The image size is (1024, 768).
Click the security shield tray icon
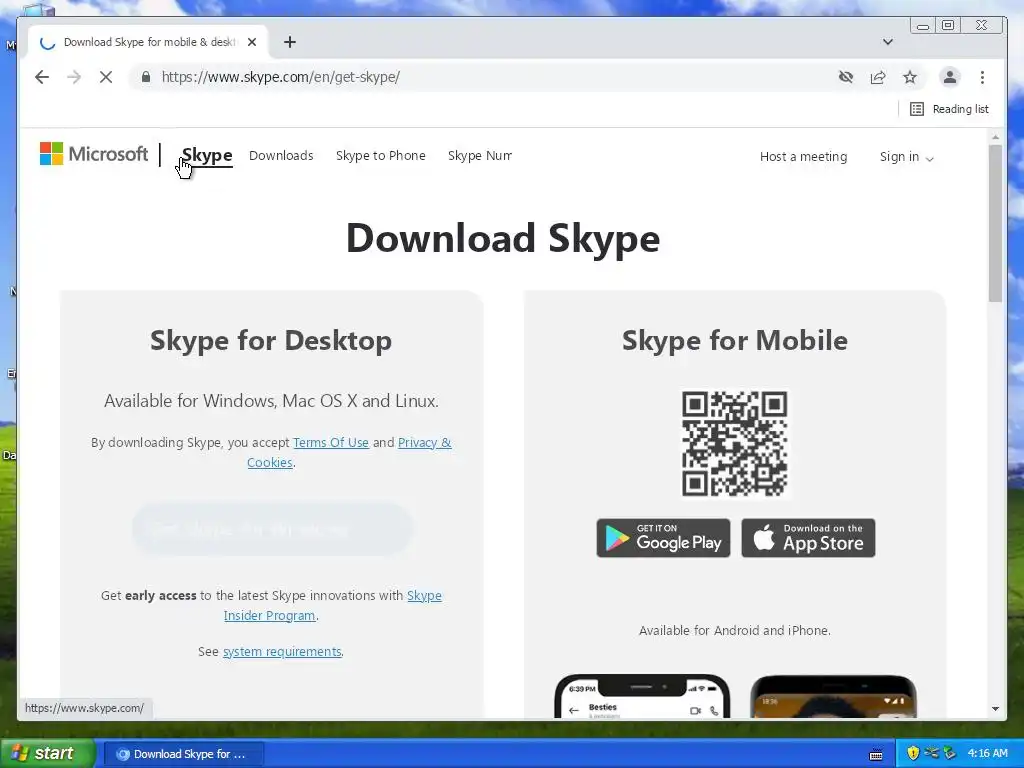coord(913,753)
